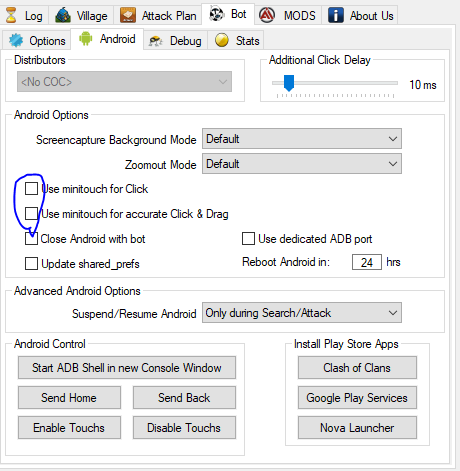Click the Village tab's hut icon
The width and height of the screenshot is (460, 471).
[63, 15]
